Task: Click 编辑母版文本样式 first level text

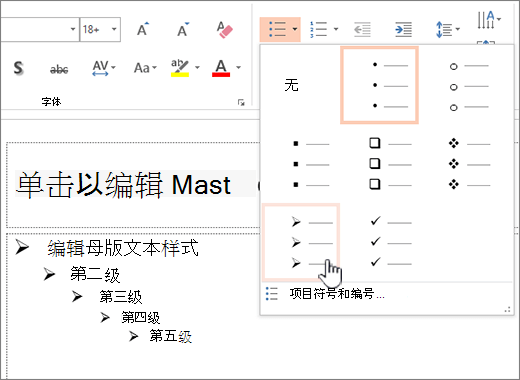Action: 123,248
